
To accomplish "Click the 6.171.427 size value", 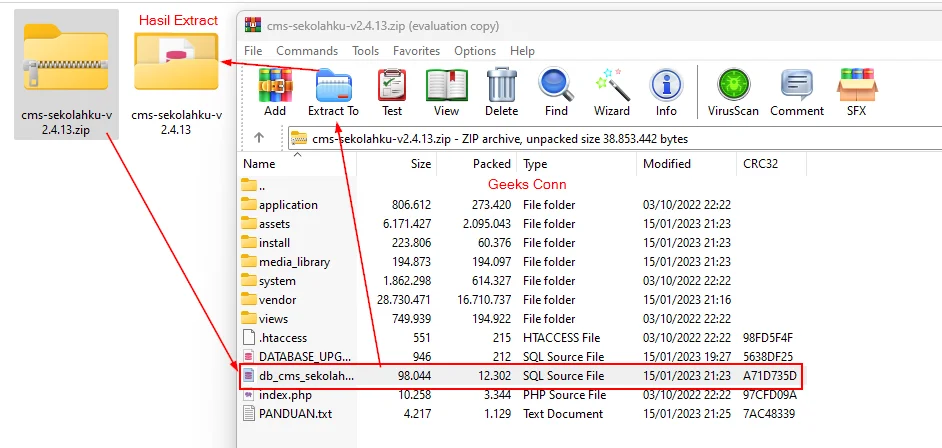I will pos(408,224).
